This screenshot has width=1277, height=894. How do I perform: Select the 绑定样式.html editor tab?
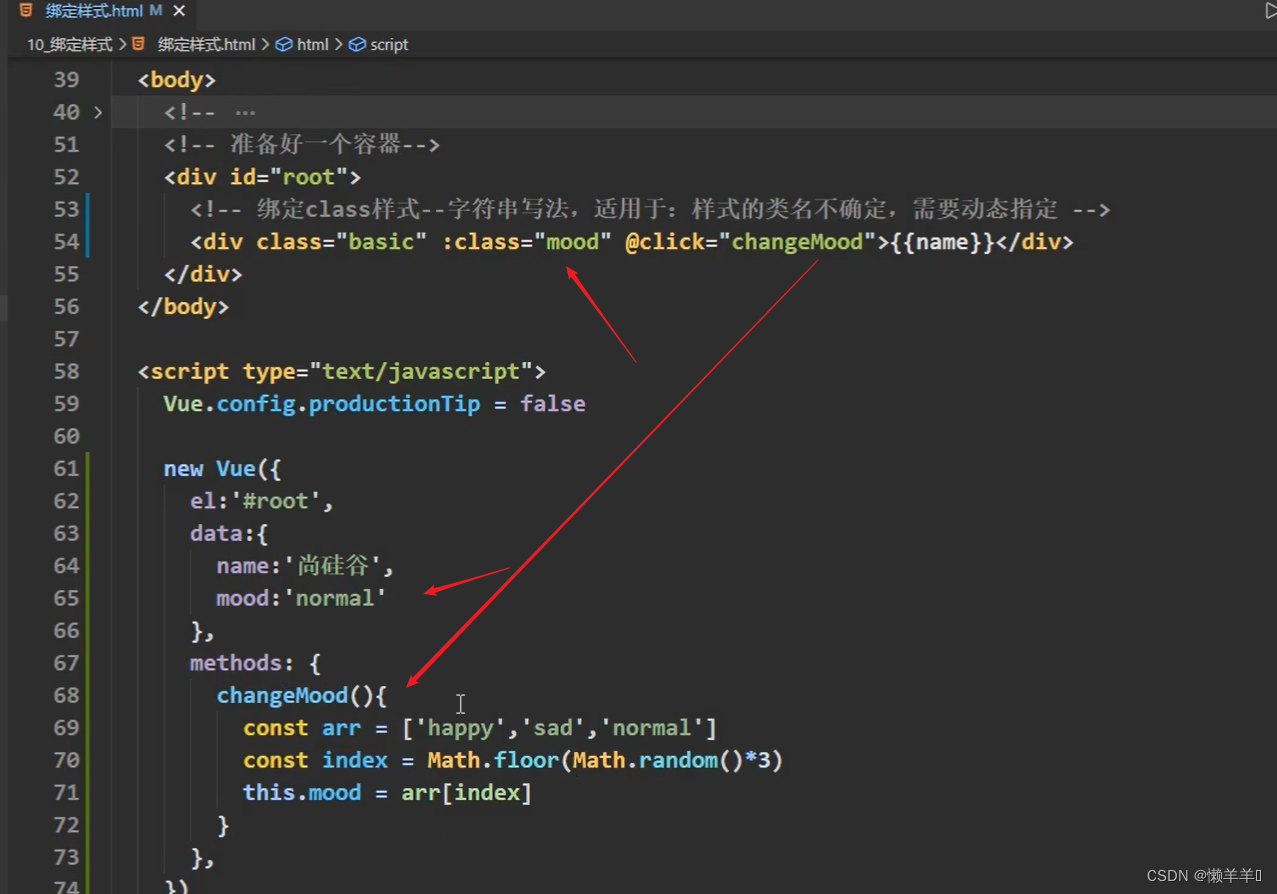pos(93,11)
